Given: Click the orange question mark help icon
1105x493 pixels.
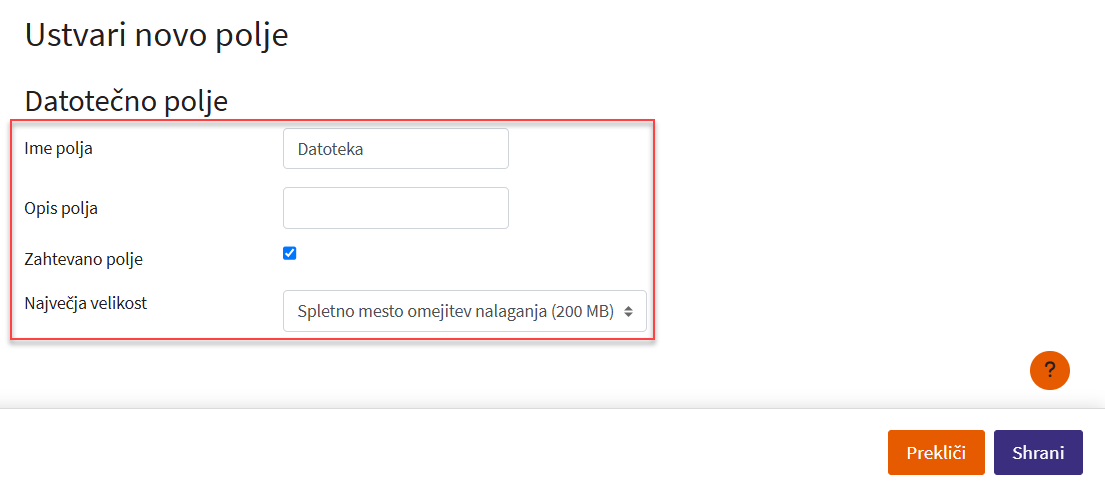Looking at the screenshot, I should coord(1049,370).
